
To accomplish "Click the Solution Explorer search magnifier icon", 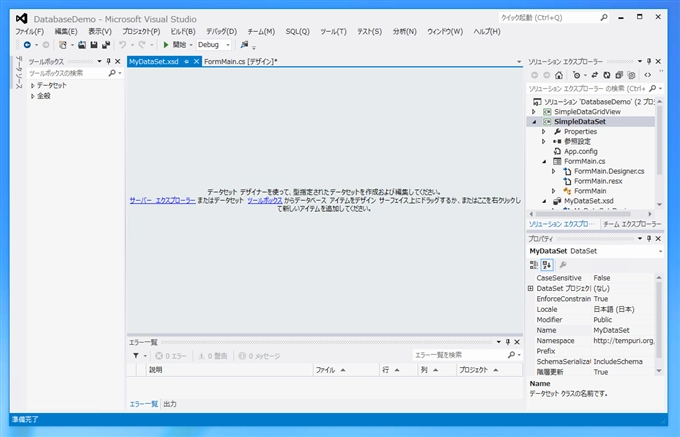I will tap(653, 88).
